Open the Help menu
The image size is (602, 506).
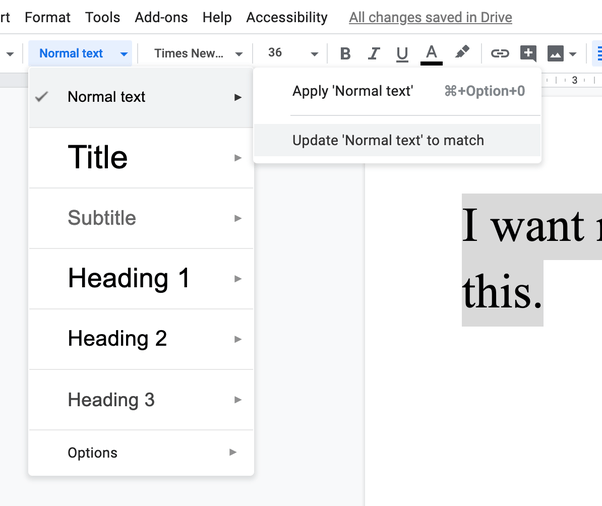click(217, 17)
